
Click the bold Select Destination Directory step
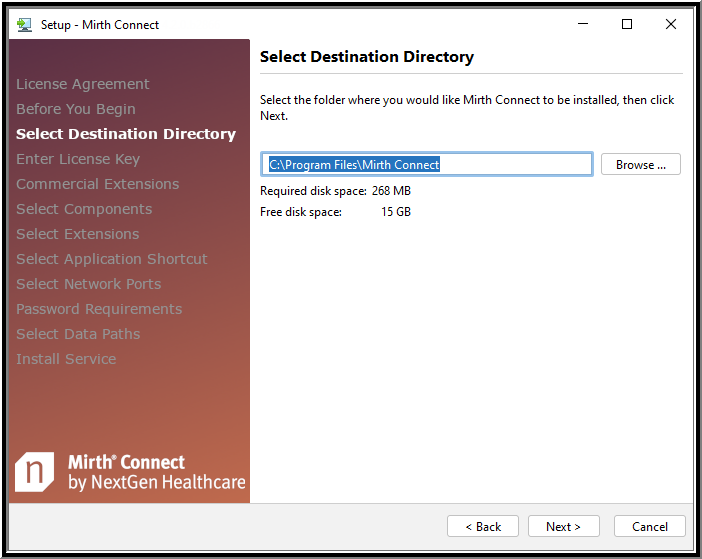pos(126,134)
